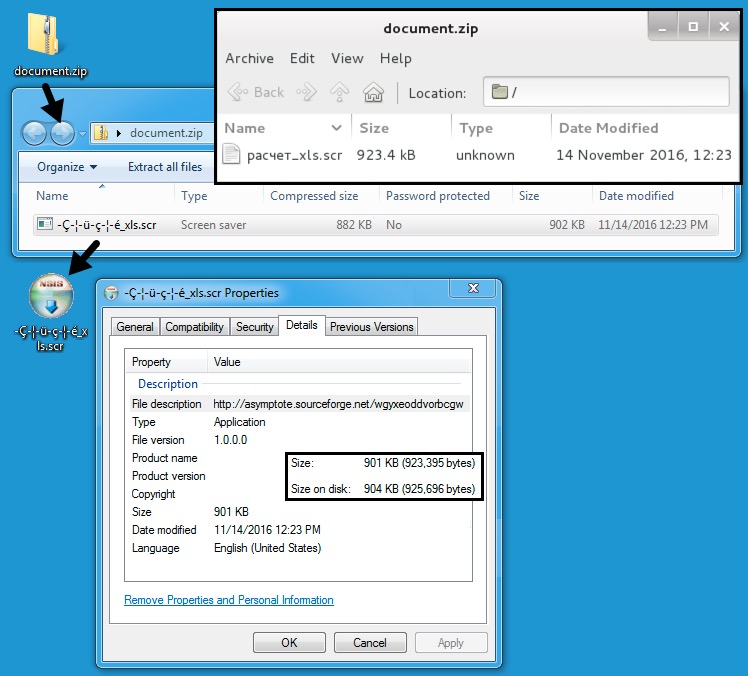
Task: Click the Location path input field
Action: tap(606, 92)
